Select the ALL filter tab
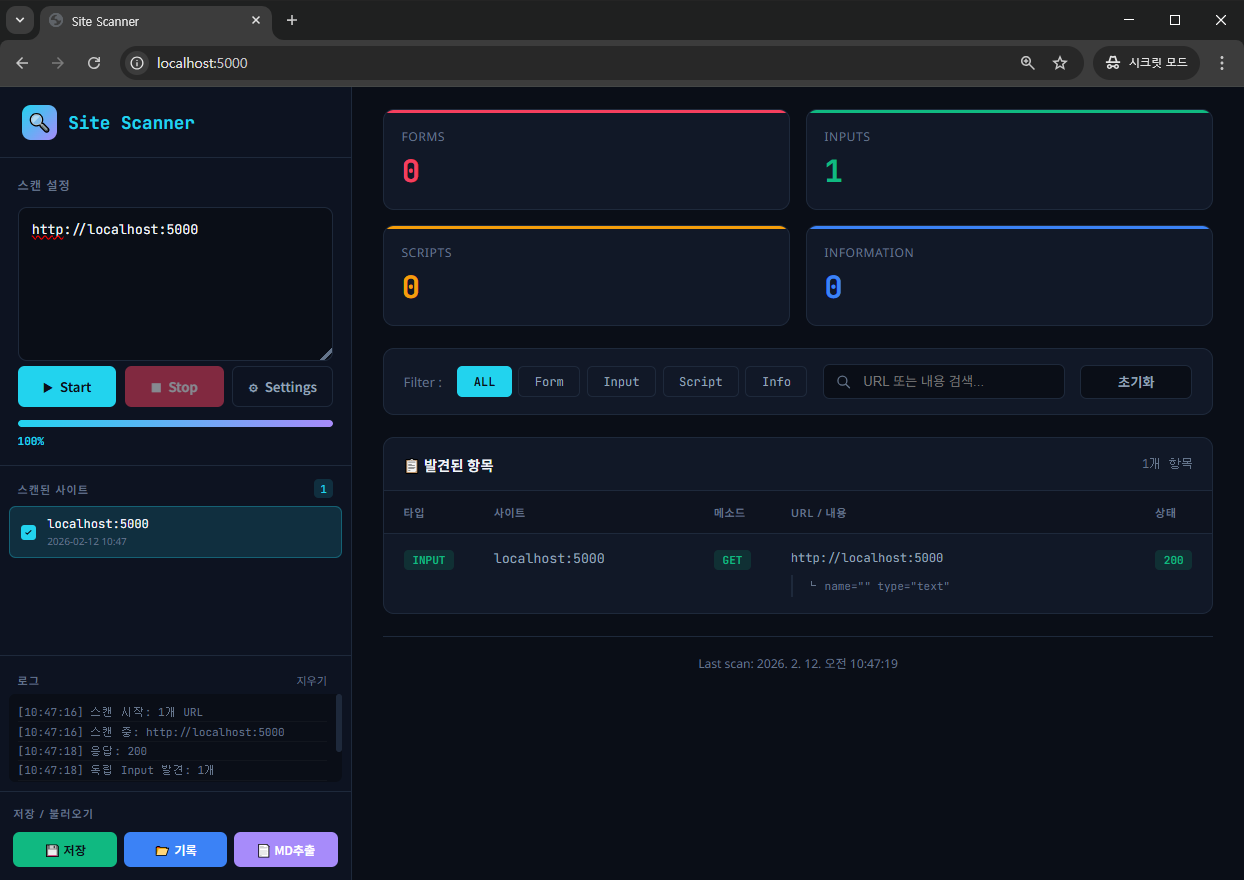1244x880 pixels. [x=484, y=382]
